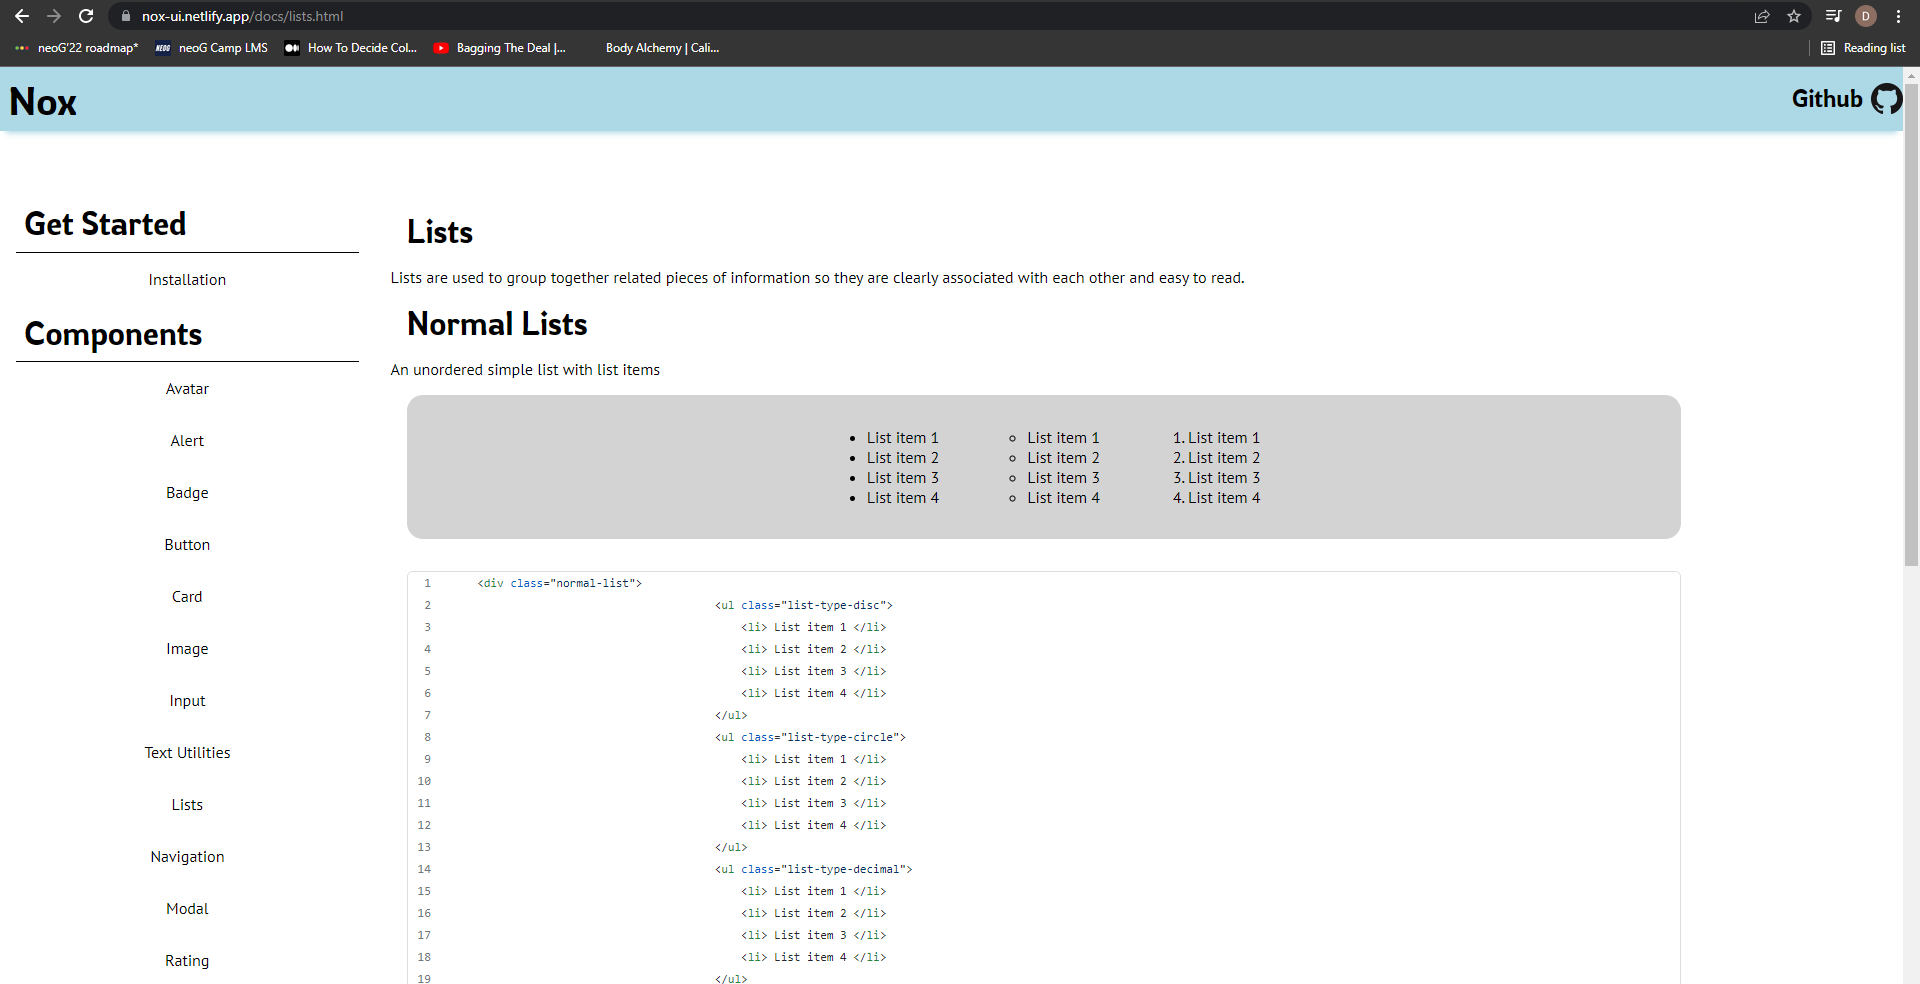Click the Components sidebar heading

(x=113, y=335)
